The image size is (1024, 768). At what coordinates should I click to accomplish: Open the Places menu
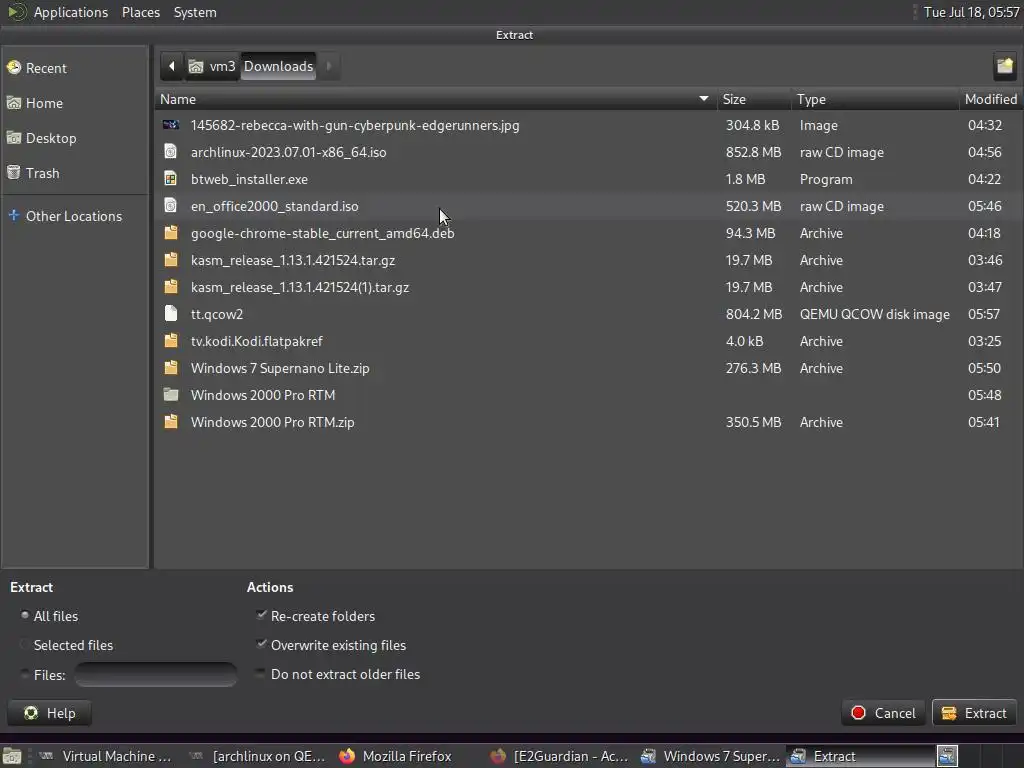click(x=140, y=12)
